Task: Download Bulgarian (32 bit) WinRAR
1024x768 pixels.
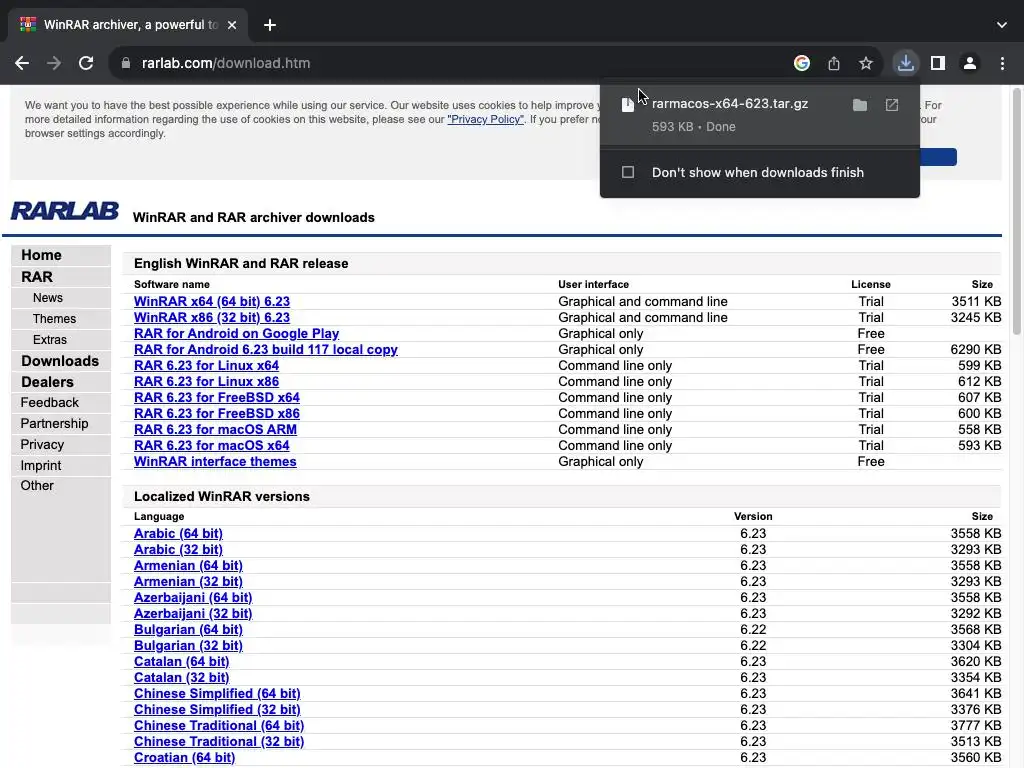Action: 188,646
